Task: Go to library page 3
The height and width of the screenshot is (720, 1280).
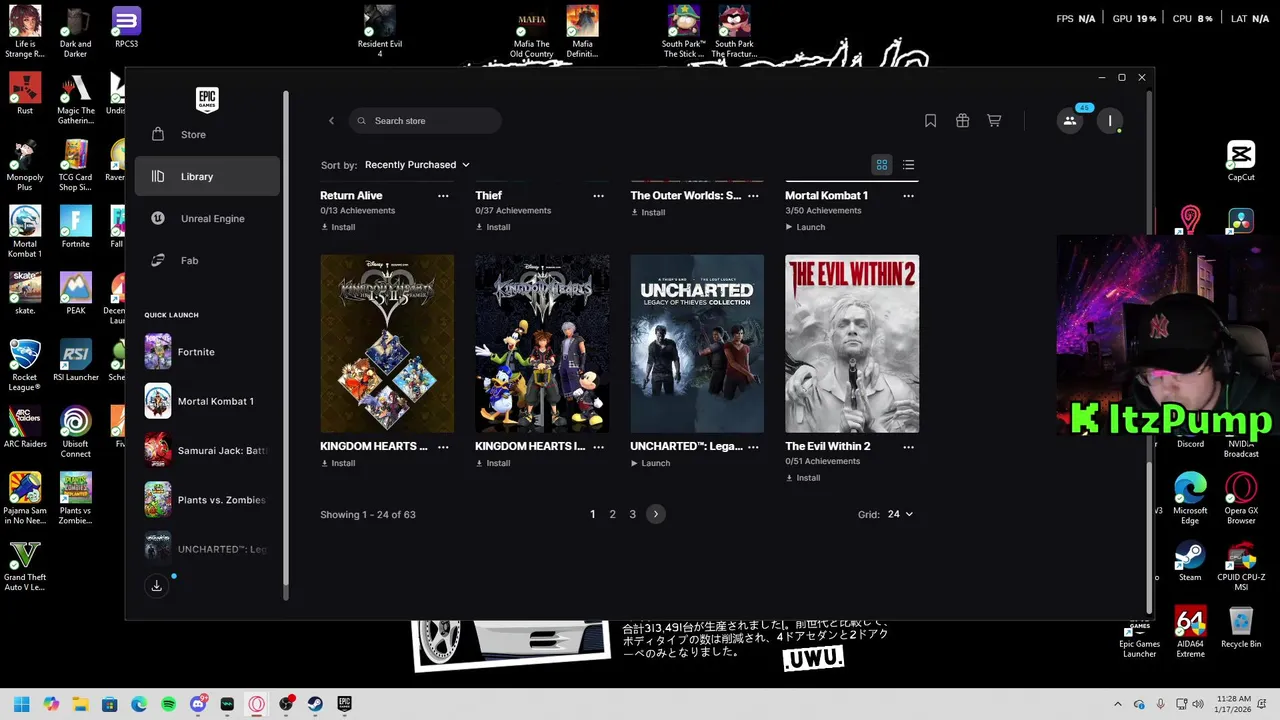Action: point(632,514)
